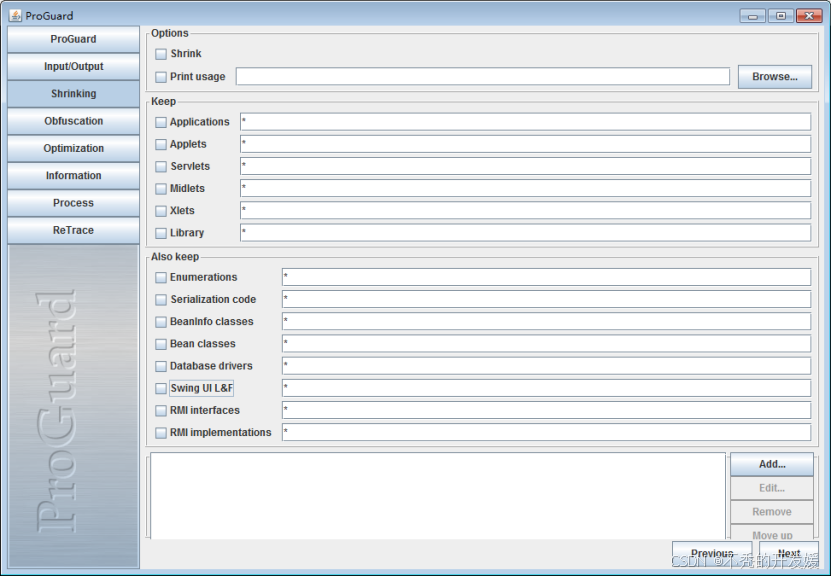Screen dimensions: 831x577
Task: Click the BeanInfo classes text field
Action: pyautogui.click(x=546, y=322)
